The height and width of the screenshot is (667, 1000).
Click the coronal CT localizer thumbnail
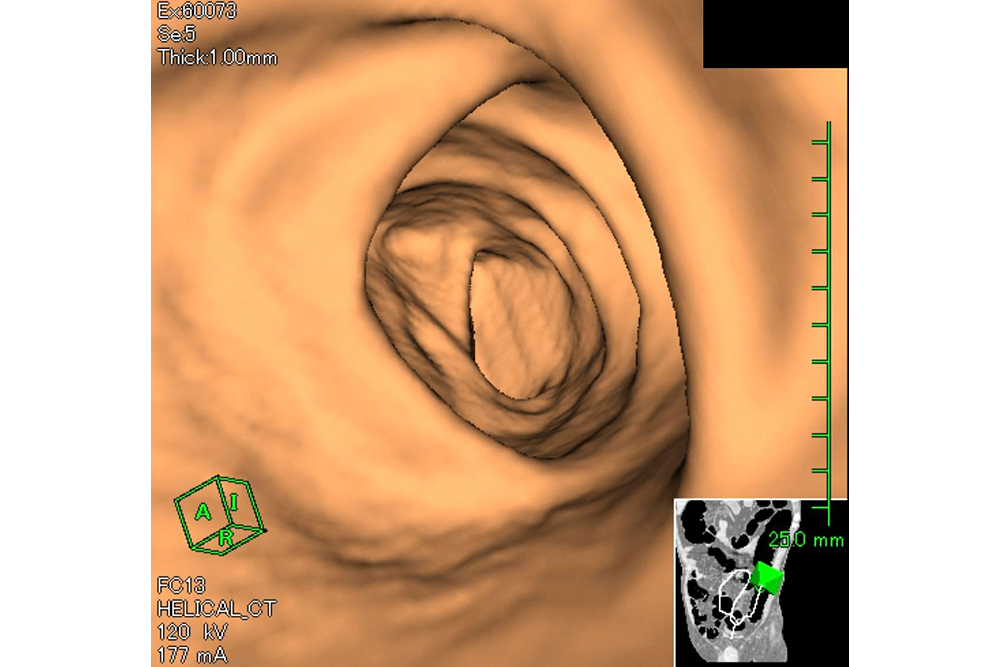pyautogui.click(x=761, y=583)
